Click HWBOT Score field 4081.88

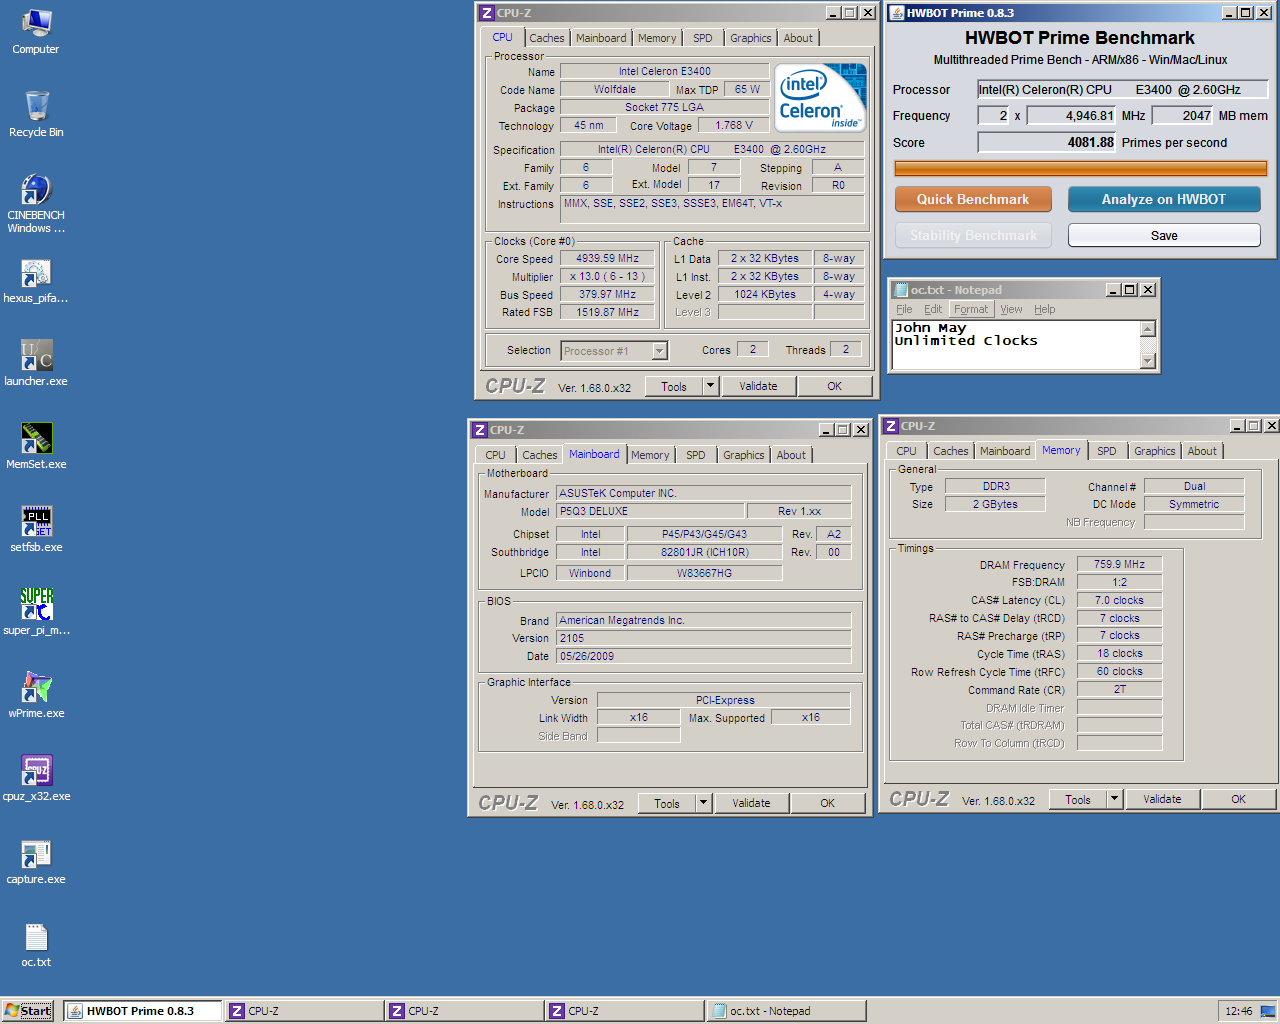point(1047,142)
